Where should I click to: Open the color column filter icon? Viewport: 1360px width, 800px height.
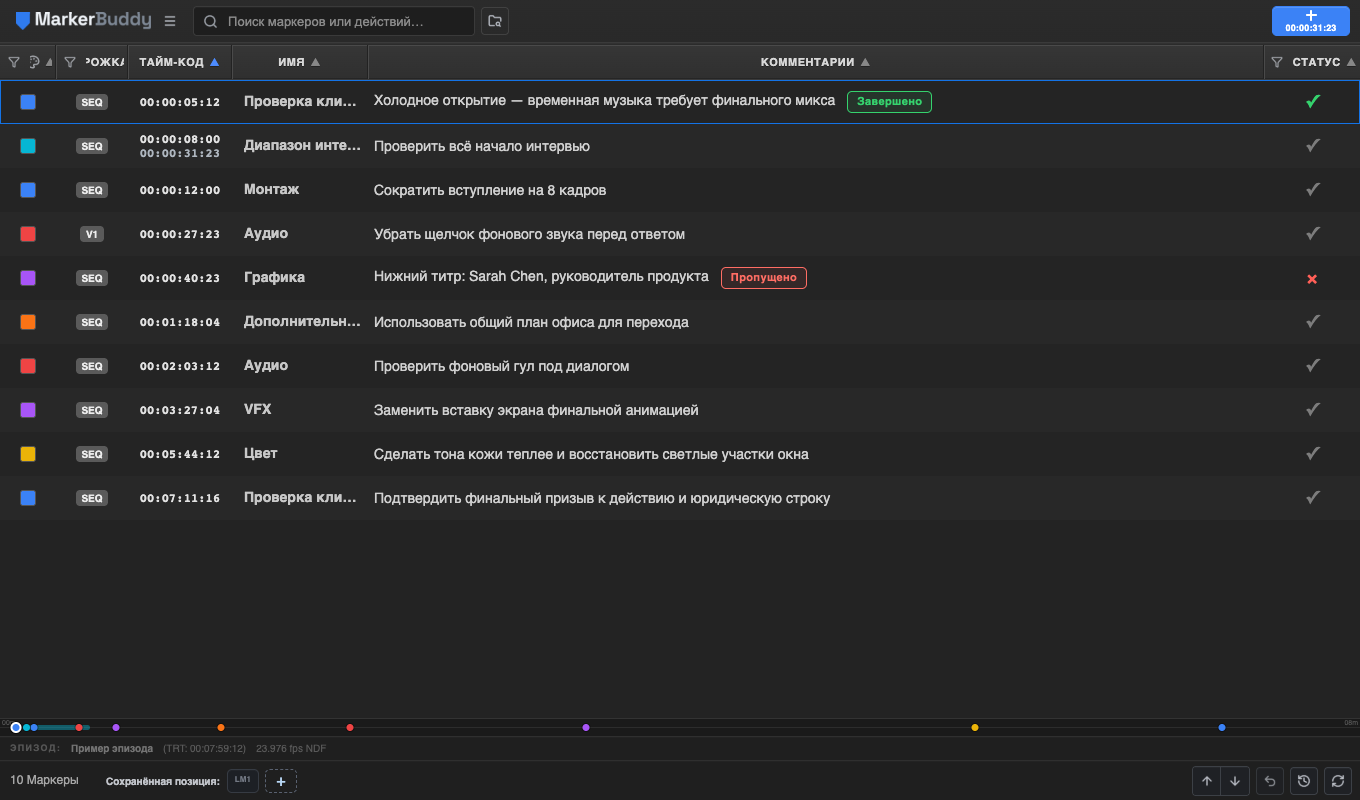coord(14,62)
